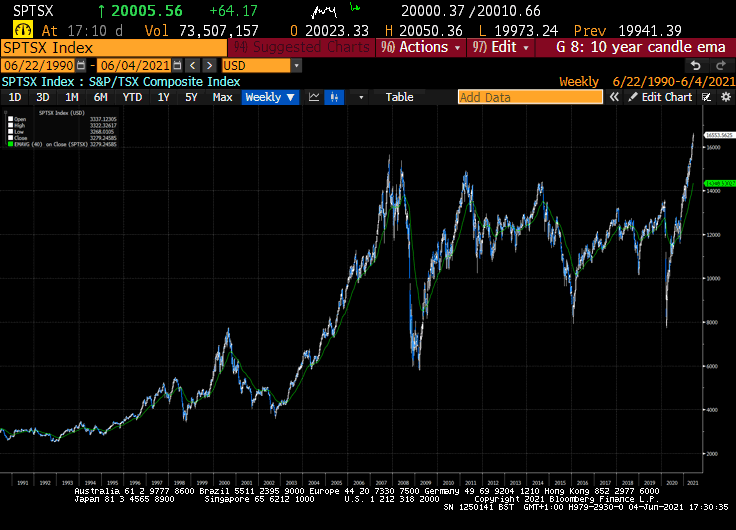
Task: Shift date range forward with right arrow
Action: pyautogui.click(x=210, y=66)
